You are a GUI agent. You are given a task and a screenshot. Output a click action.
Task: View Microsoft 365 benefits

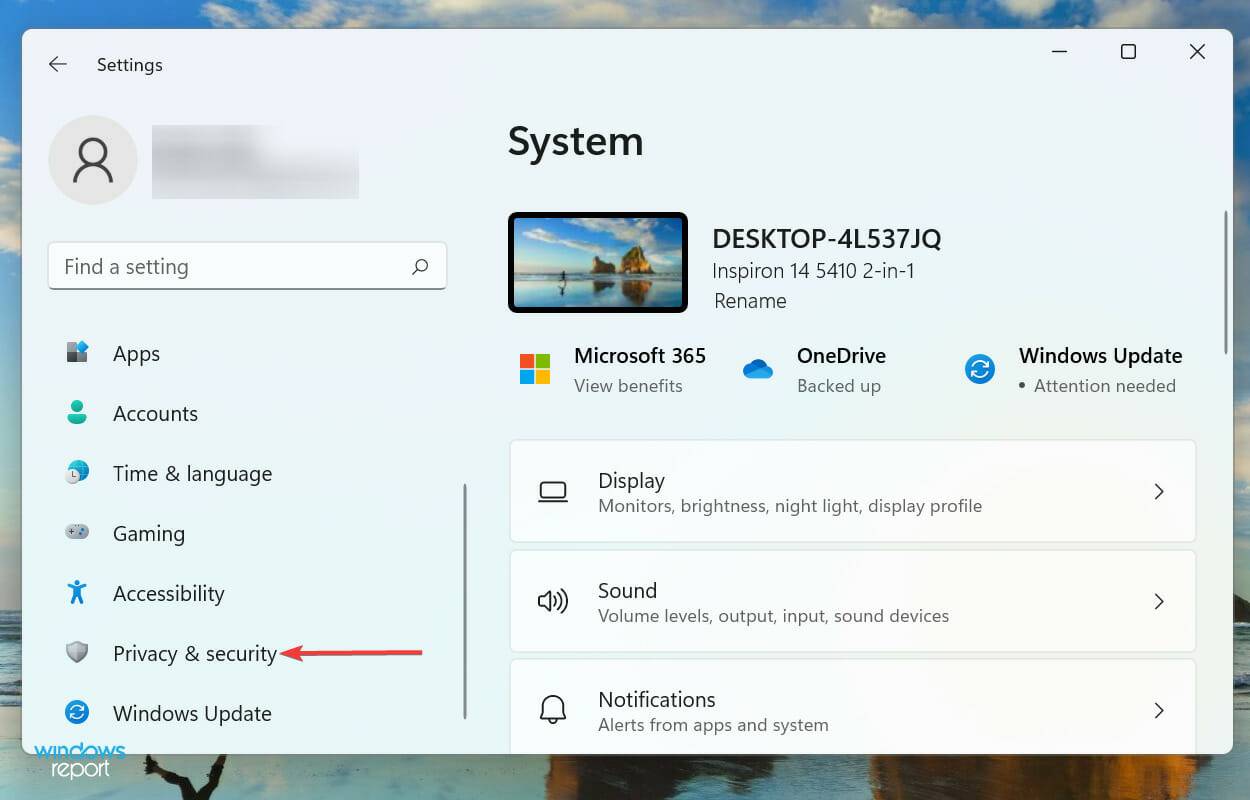coord(628,385)
